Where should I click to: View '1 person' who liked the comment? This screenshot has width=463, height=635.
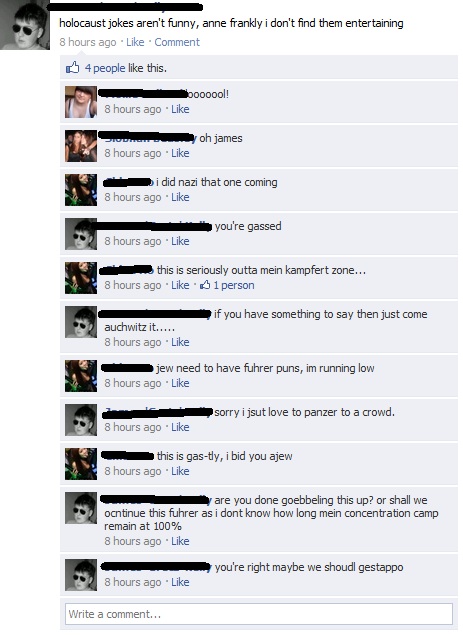point(234,286)
